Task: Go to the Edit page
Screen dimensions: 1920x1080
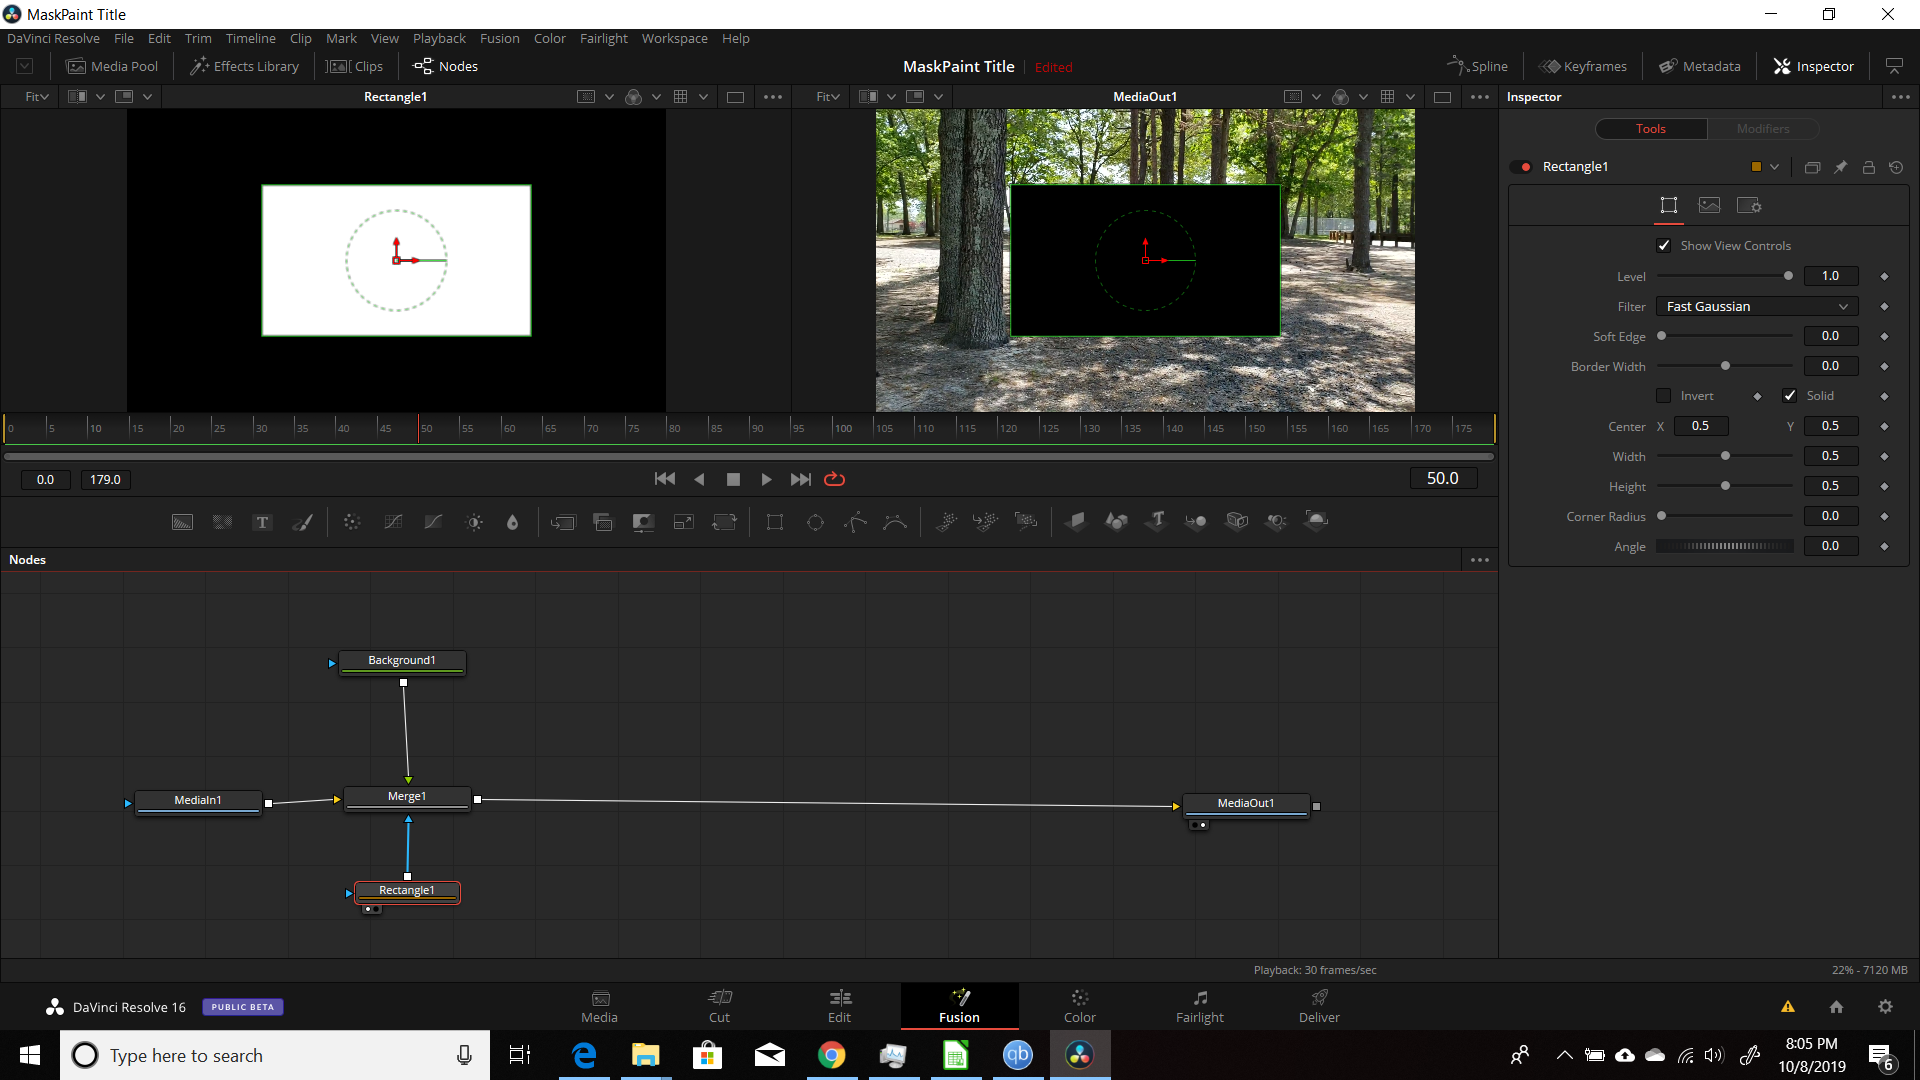Action: [839, 1006]
